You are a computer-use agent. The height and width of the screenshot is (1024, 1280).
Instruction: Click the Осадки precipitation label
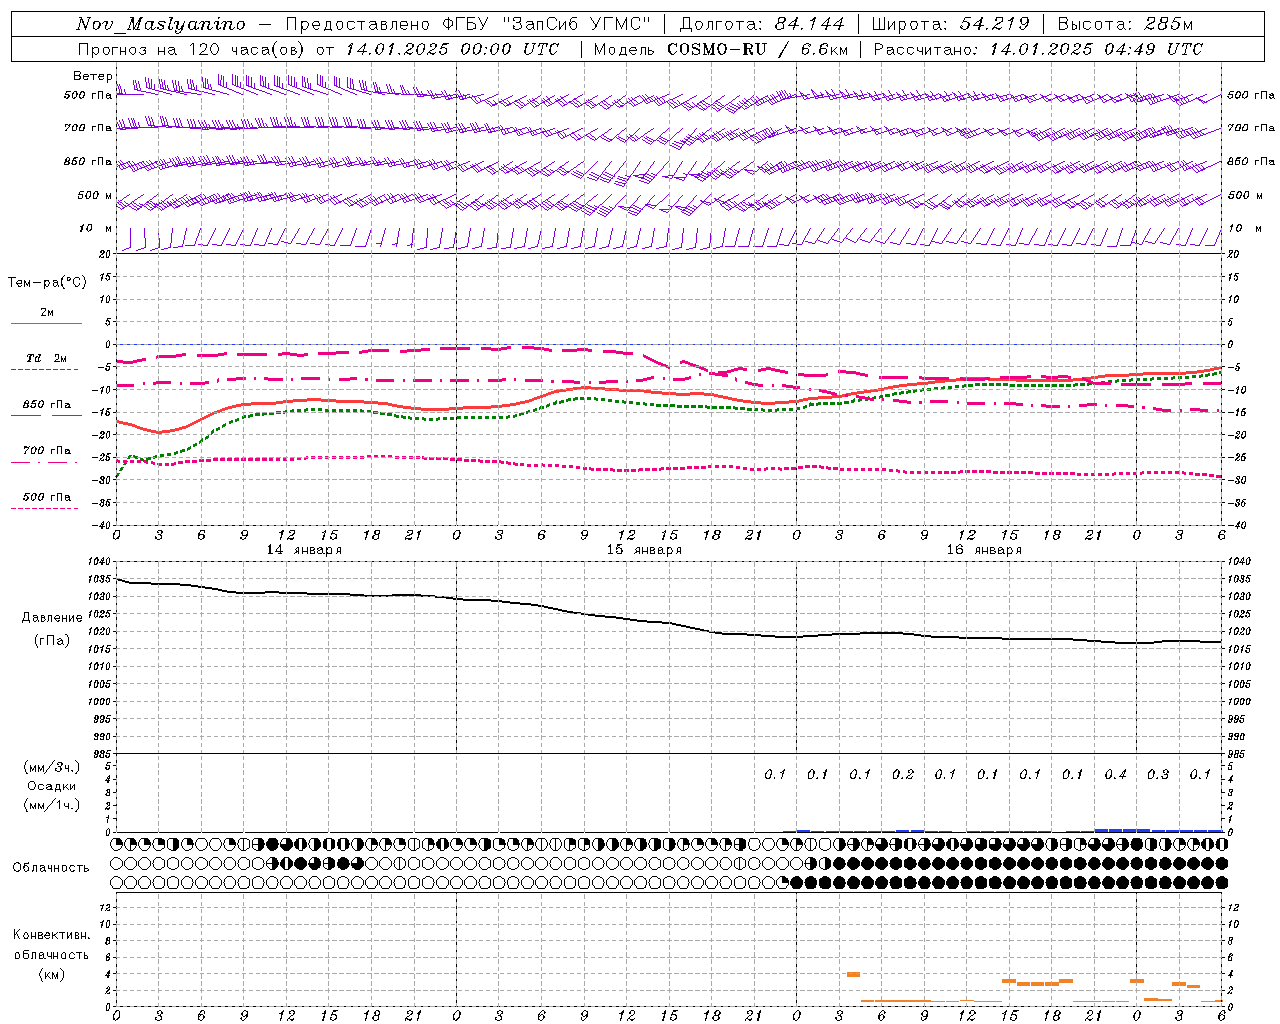click(x=52, y=786)
